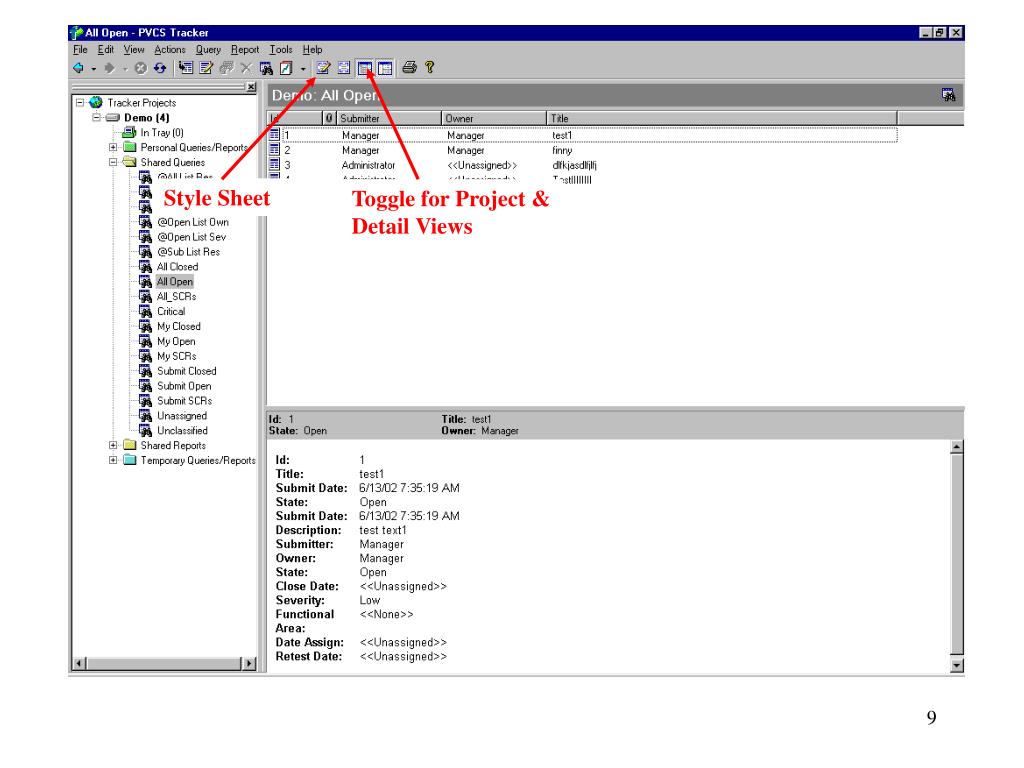This screenshot has width=1024, height=768.
Task: Toggle the Project view pane button
Action: 364,68
